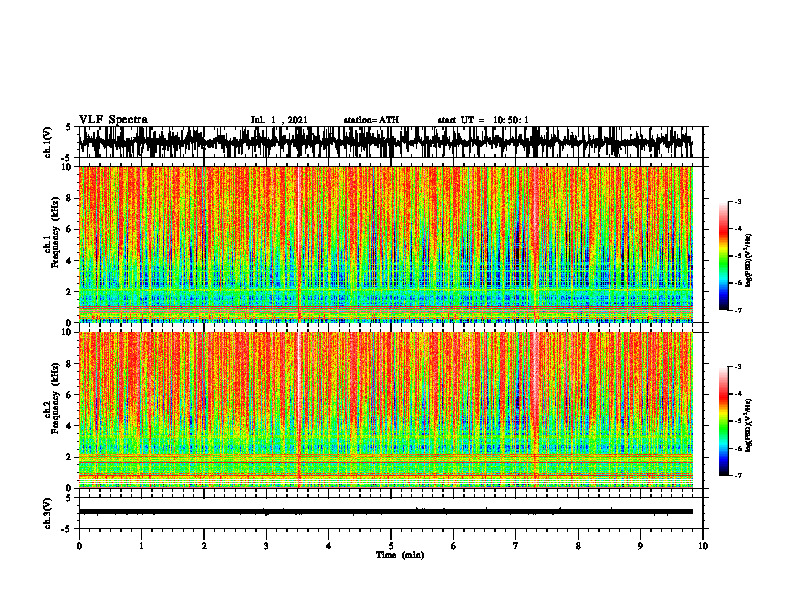Click time axis tick label '4'
Image resolution: width=792 pixels, height=612 pixels.
pyautogui.click(x=329, y=546)
